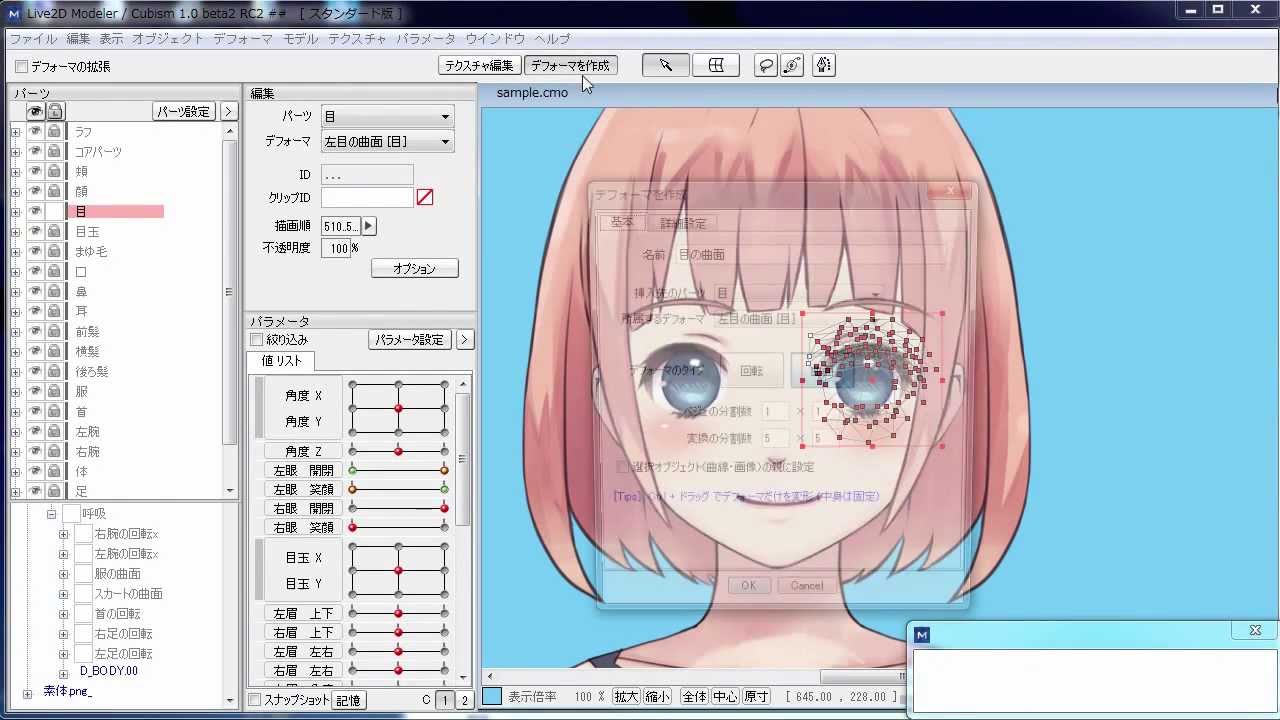Toggle lock on the 顔 part
Image resolution: width=1280 pixels, height=720 pixels.
(54, 192)
